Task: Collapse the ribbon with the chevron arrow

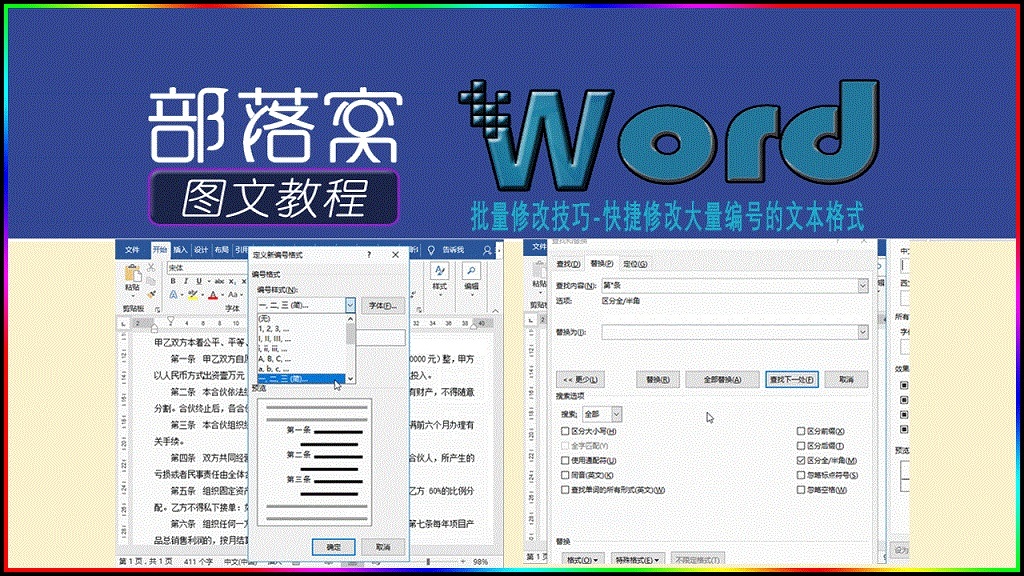Action: click(x=495, y=311)
